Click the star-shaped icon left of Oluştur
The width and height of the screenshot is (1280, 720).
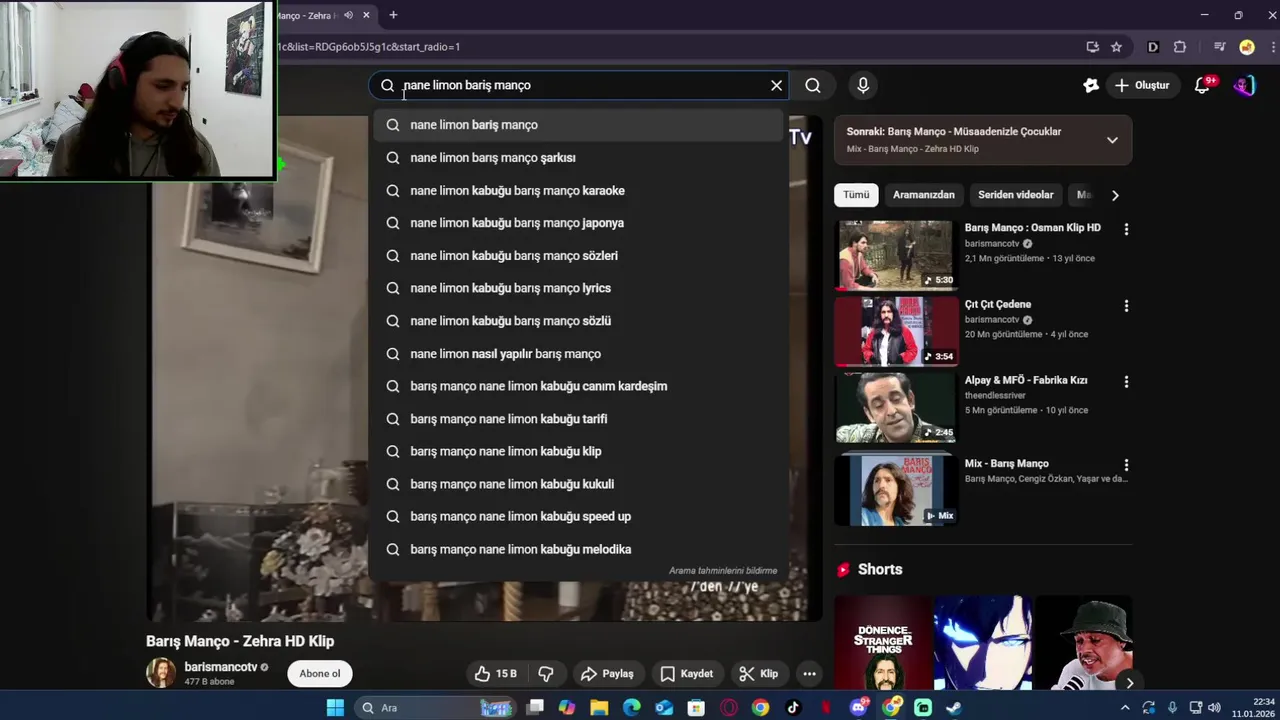point(1091,85)
